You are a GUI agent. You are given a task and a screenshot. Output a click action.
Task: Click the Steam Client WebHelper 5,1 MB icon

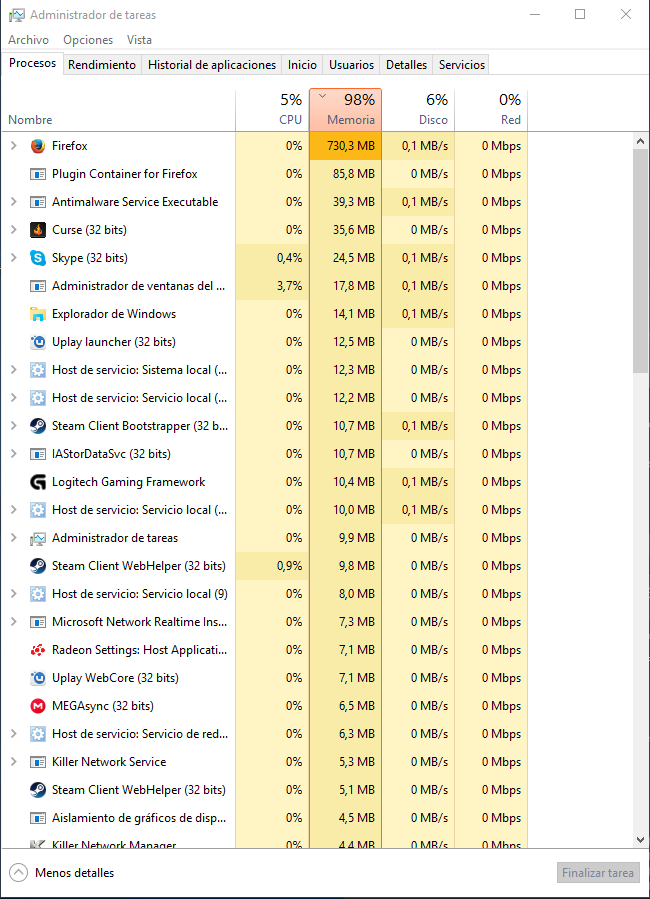(x=38, y=790)
